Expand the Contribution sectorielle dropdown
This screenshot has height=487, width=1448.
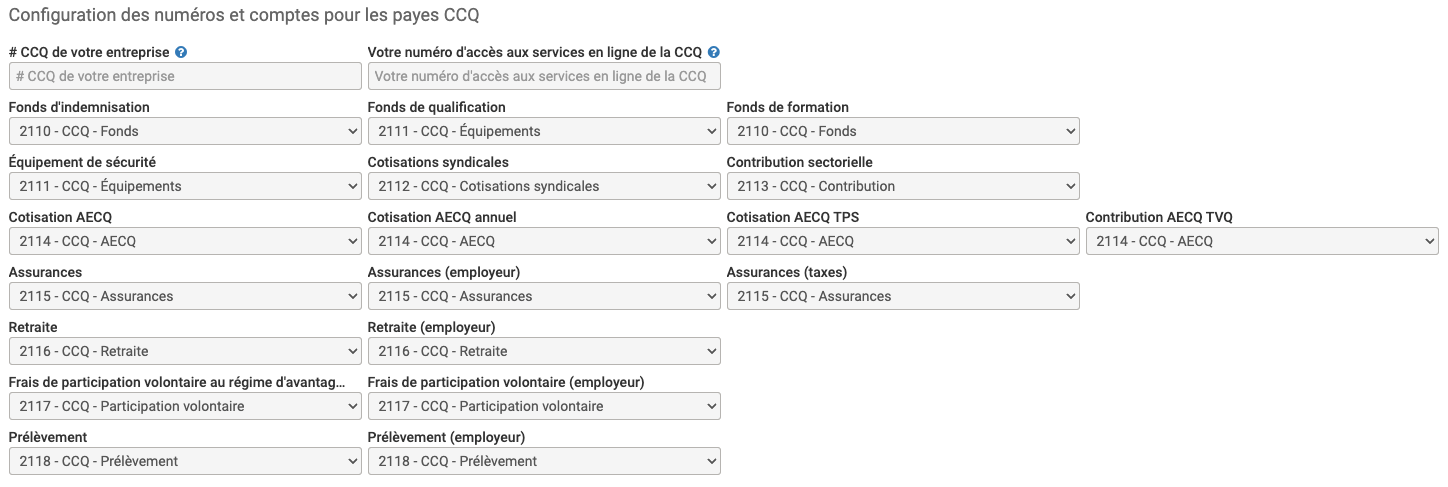[903, 186]
